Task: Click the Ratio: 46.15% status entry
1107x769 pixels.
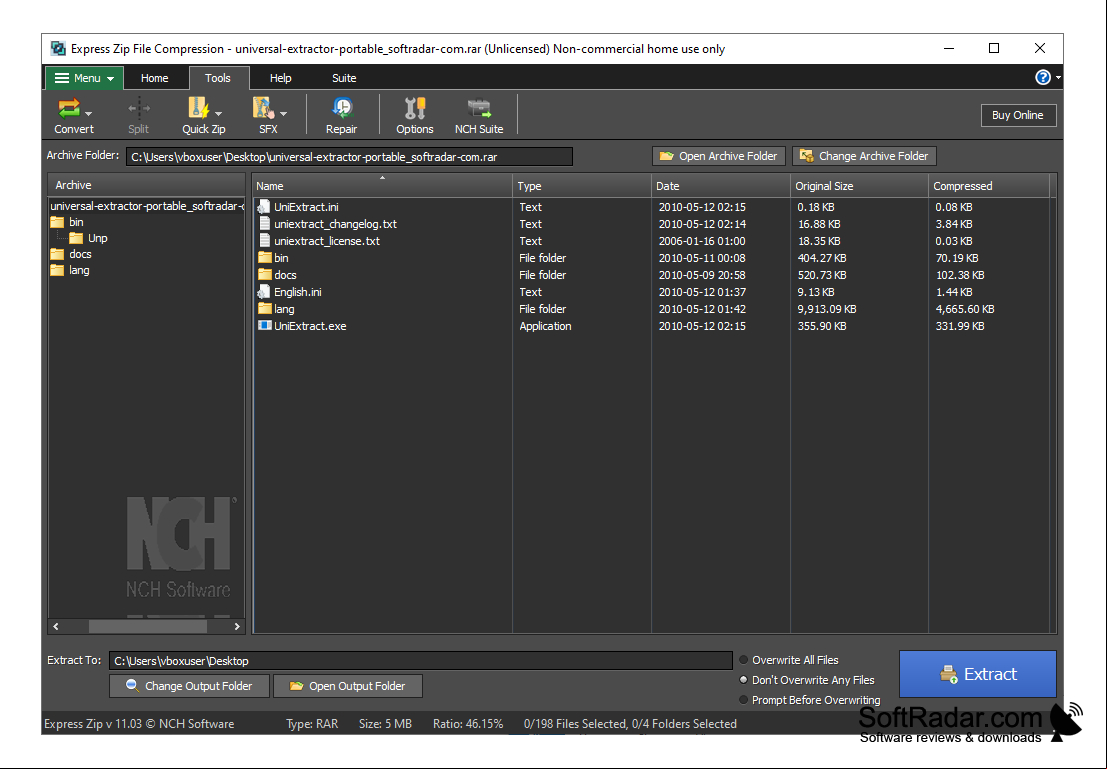Action: click(468, 724)
